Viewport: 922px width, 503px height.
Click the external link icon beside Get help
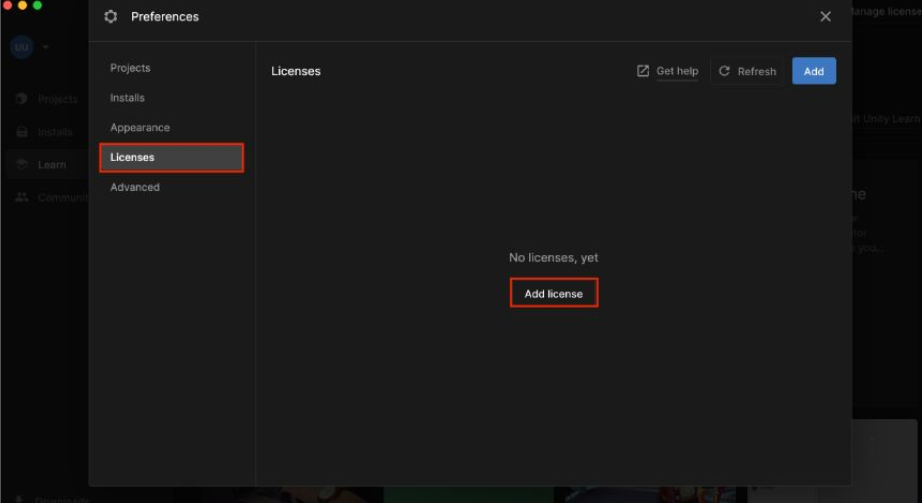click(643, 71)
